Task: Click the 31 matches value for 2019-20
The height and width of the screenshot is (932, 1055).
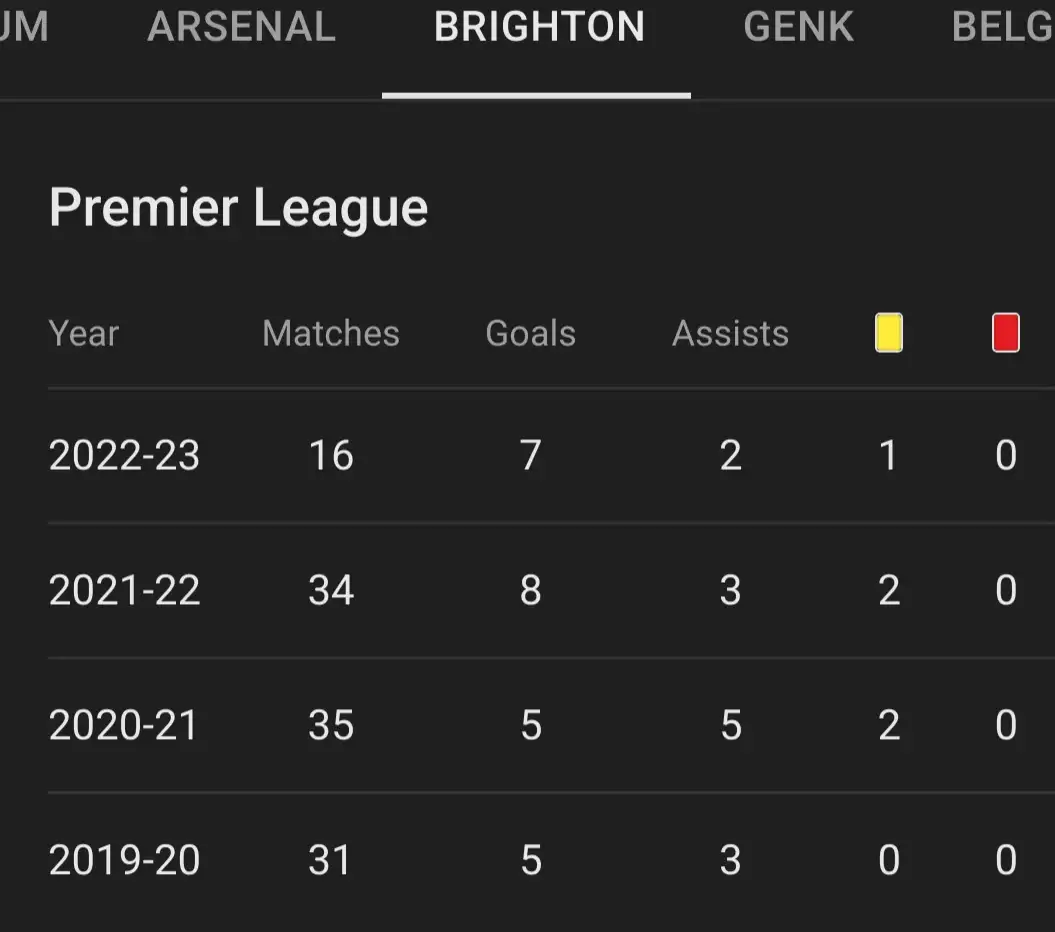Action: [330, 860]
